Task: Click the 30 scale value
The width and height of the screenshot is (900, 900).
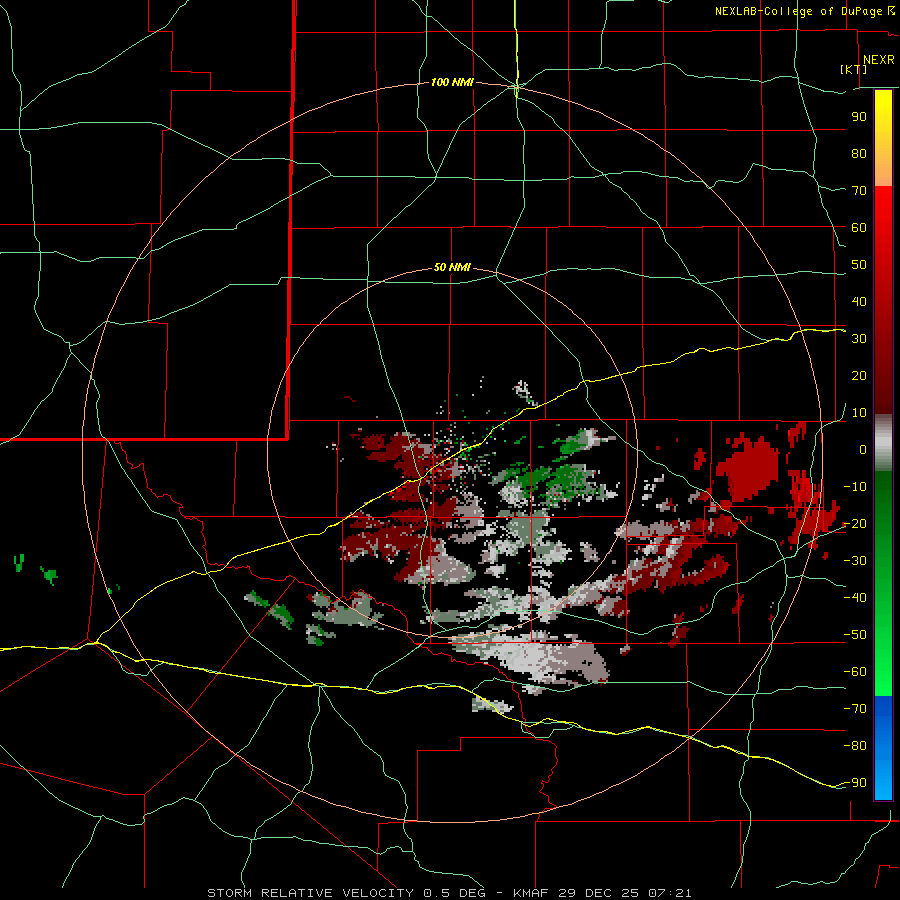Action: 859,339
